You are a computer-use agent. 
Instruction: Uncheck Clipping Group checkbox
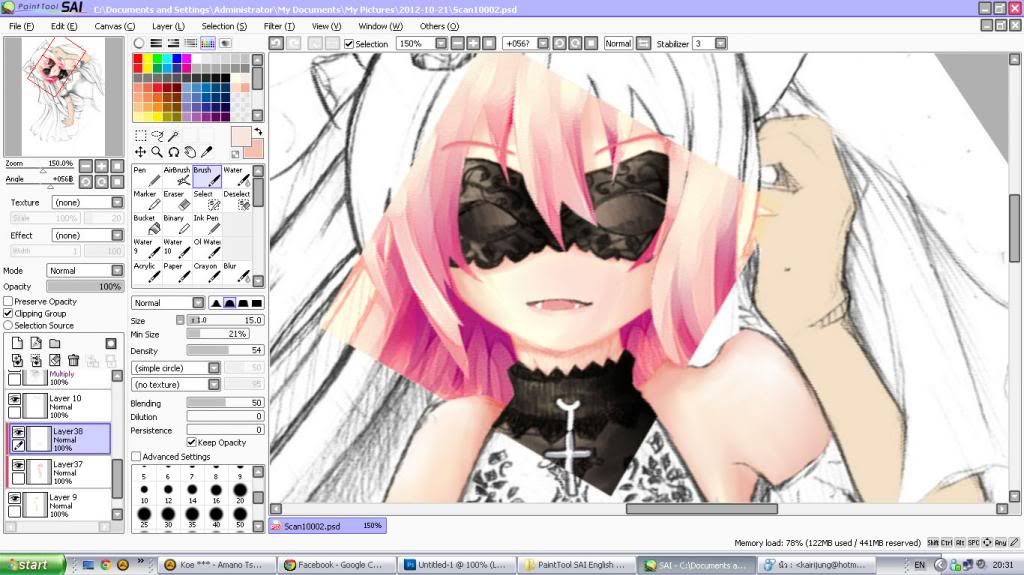[x=8, y=313]
